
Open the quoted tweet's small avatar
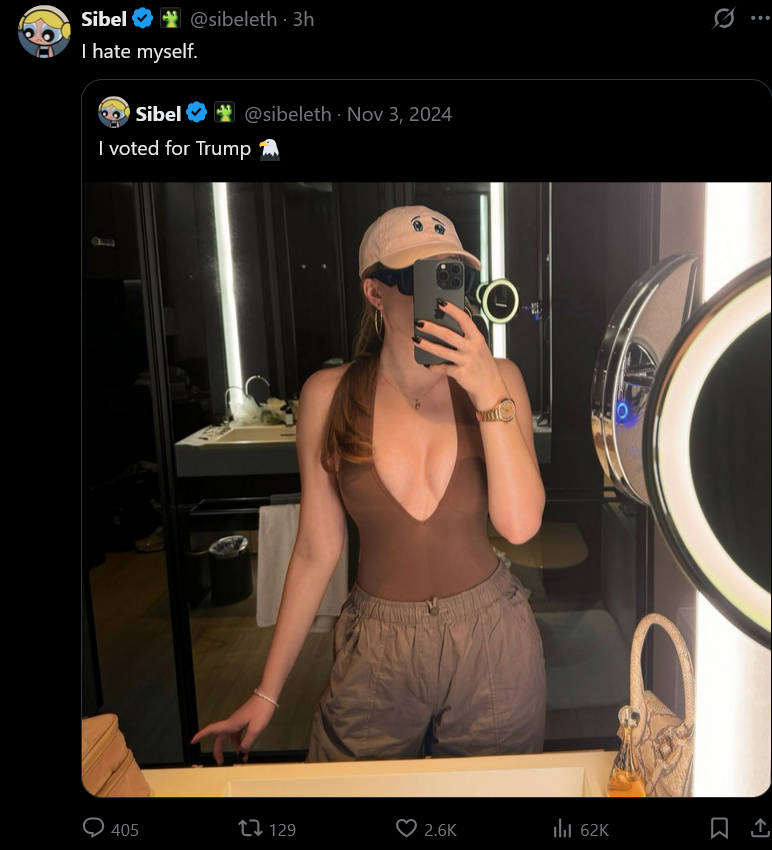[x=114, y=112]
